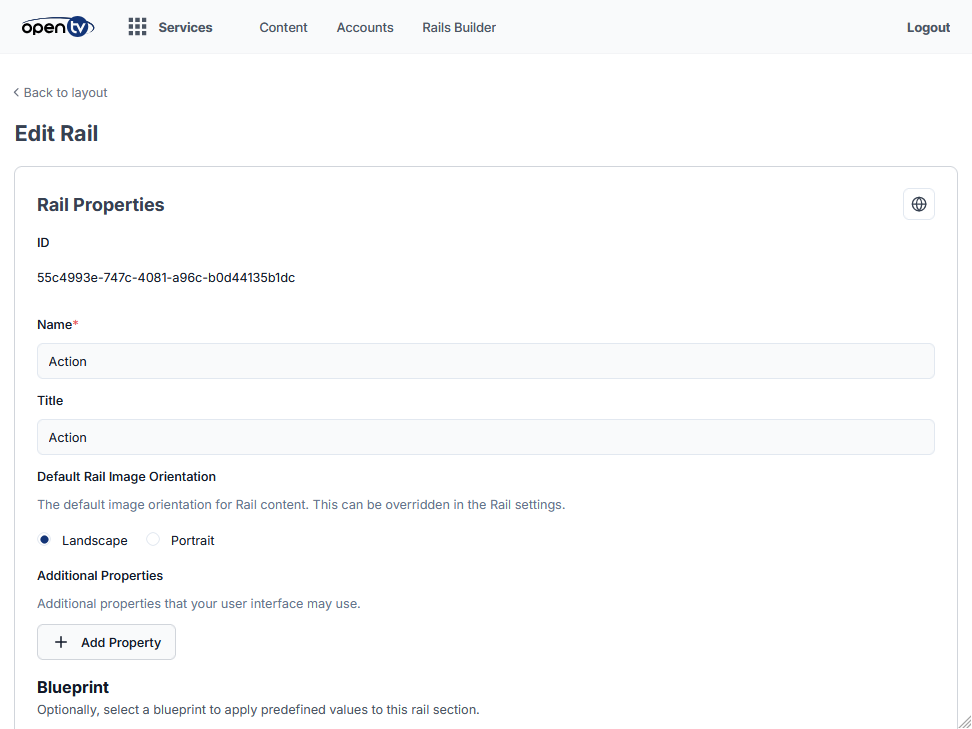Click the globe language icon
Screen dimensions: 972x729
pyautogui.click(x=918, y=204)
